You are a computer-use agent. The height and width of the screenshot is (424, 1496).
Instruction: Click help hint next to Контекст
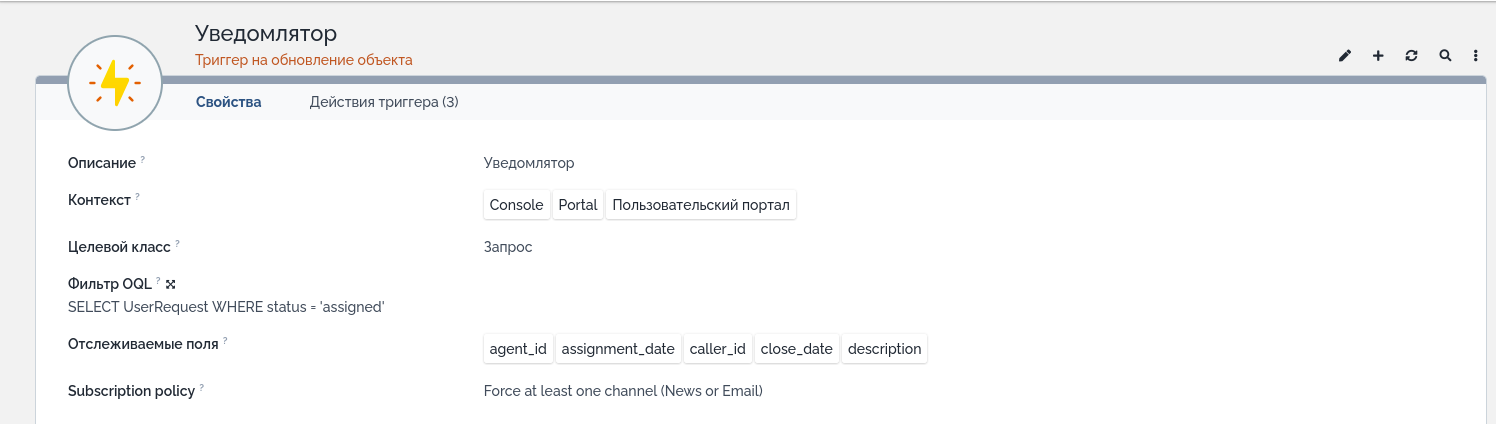coord(137,197)
